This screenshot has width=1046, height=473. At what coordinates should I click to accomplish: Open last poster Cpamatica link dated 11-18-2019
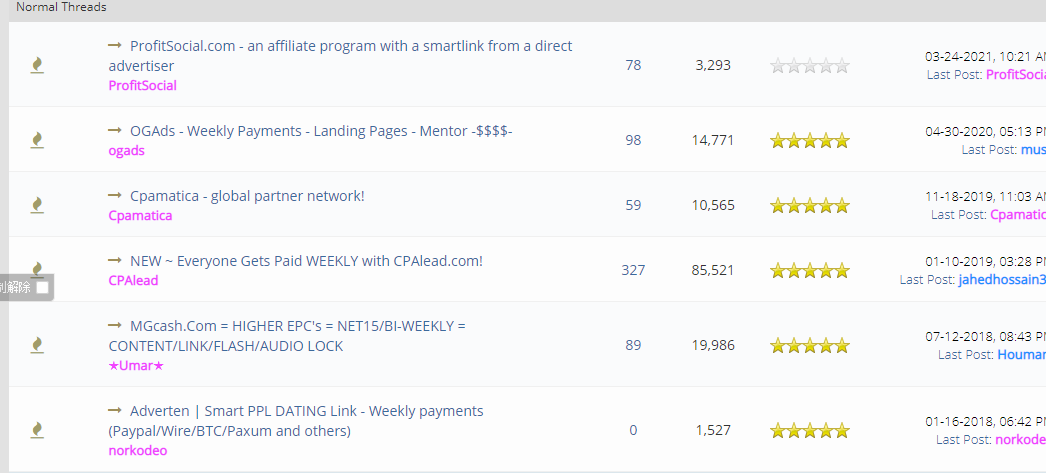[x=1018, y=214]
